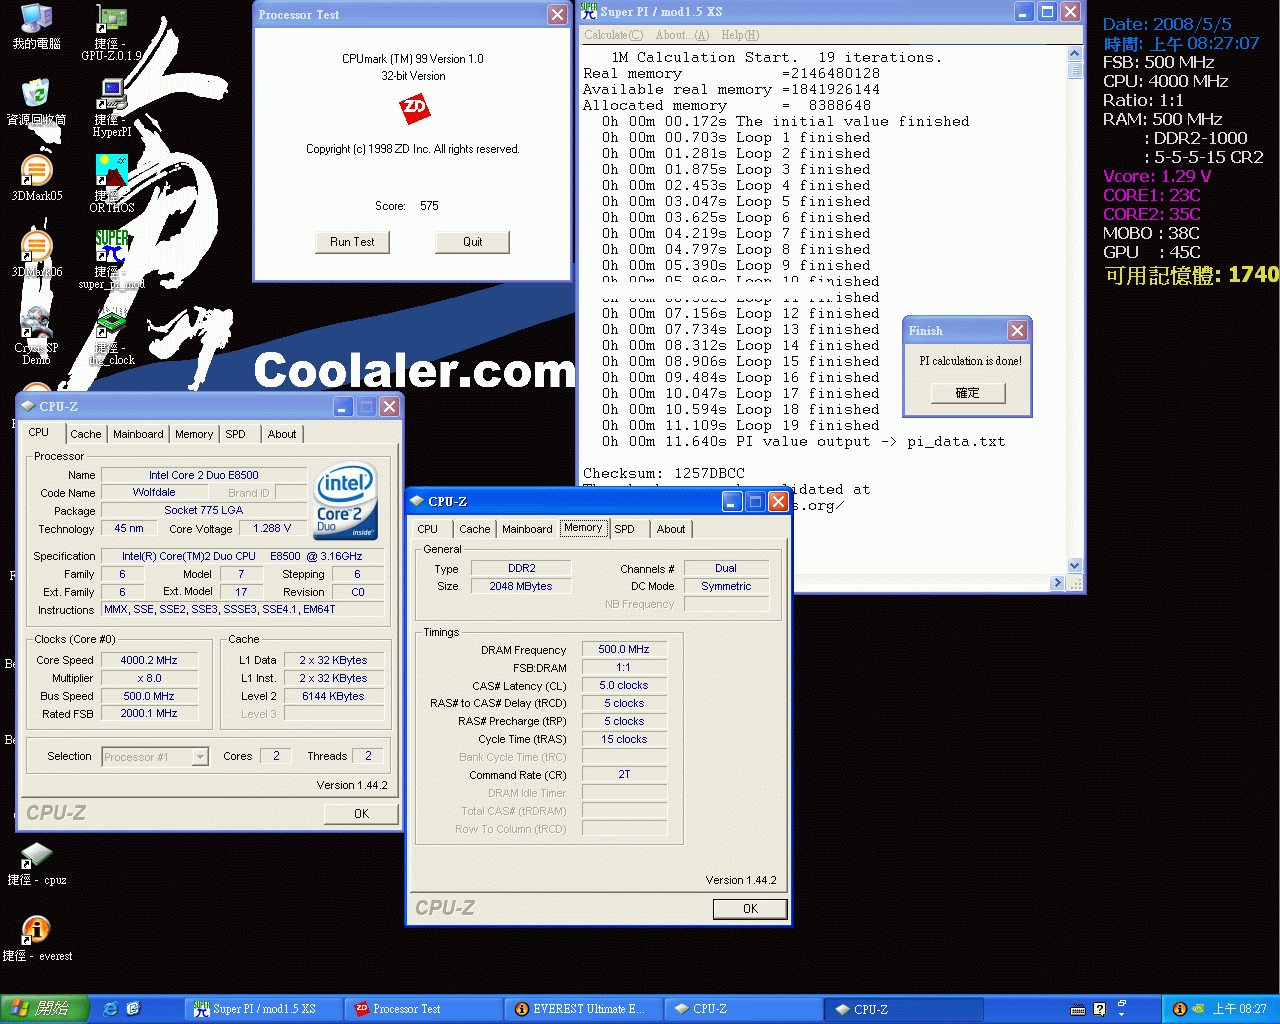1280x1024 pixels.
Task: Click Super PI horizontal scrollbar right arrow
Action: click(x=1058, y=582)
